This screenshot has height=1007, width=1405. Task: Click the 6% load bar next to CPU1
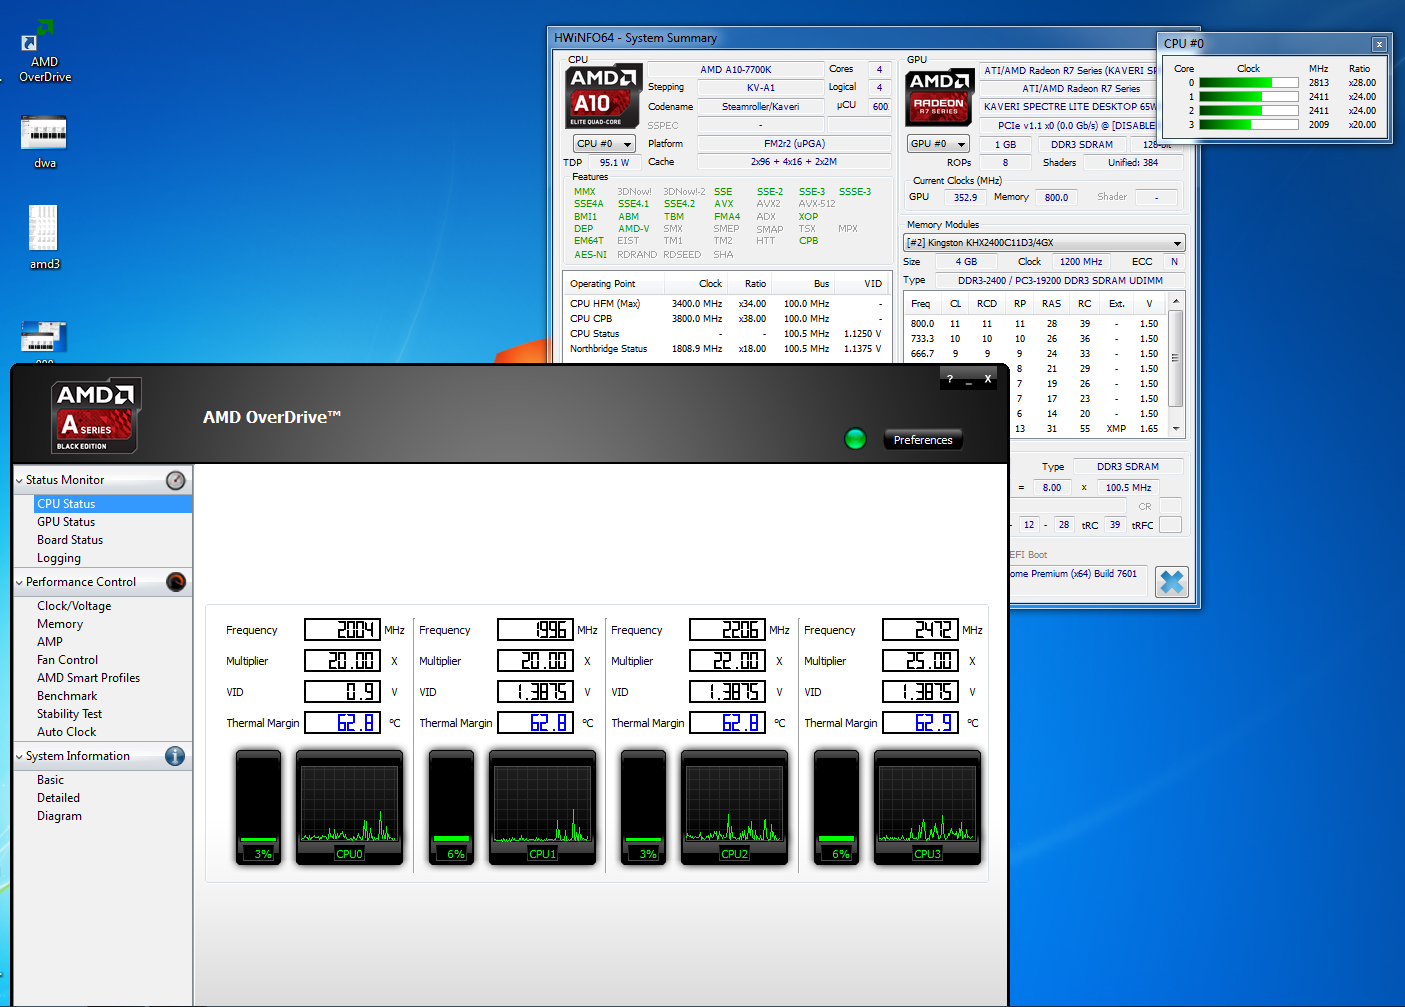click(x=452, y=807)
